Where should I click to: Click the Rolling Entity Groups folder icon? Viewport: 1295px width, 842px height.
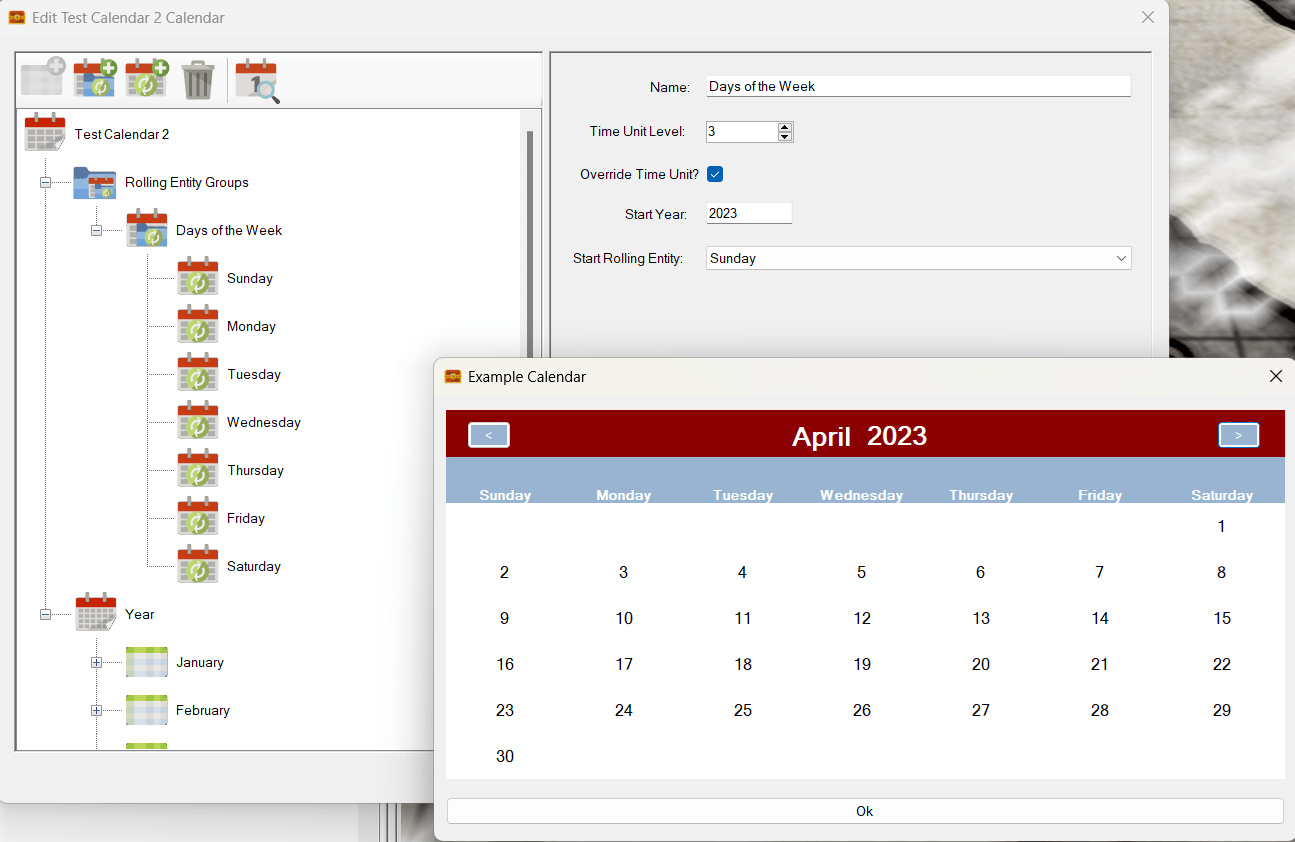pos(95,182)
